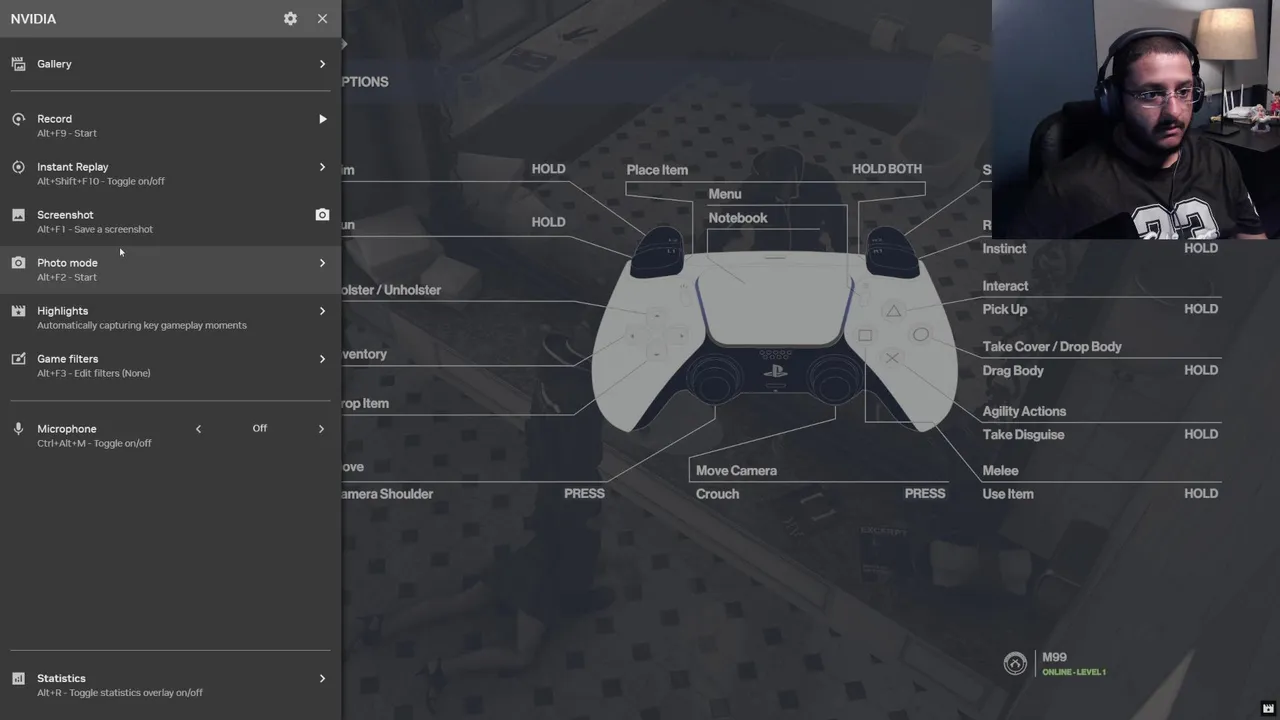Click the NVIDIA title text

[33, 19]
